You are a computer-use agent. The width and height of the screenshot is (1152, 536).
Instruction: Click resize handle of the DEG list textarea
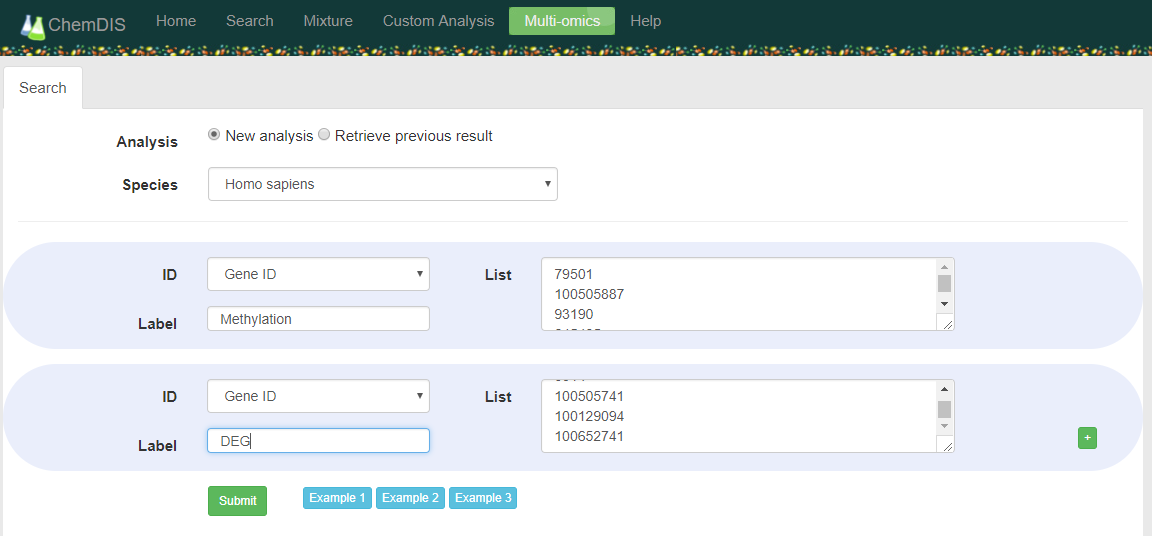tap(945, 444)
